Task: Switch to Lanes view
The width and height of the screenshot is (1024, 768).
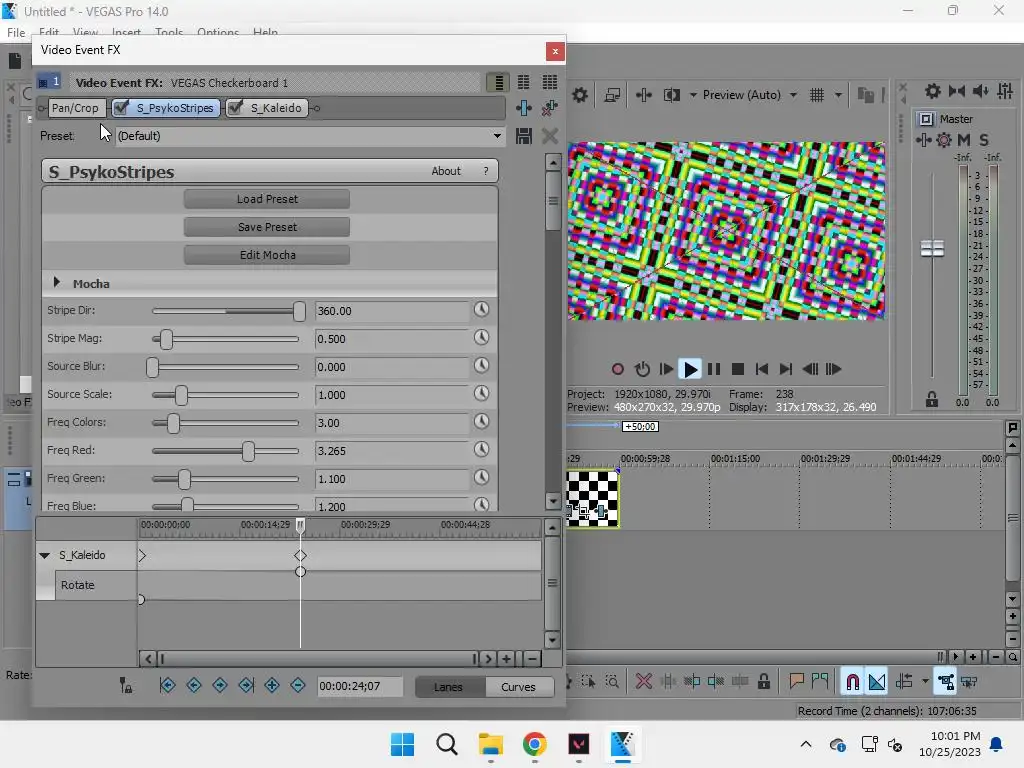Action: [448, 687]
